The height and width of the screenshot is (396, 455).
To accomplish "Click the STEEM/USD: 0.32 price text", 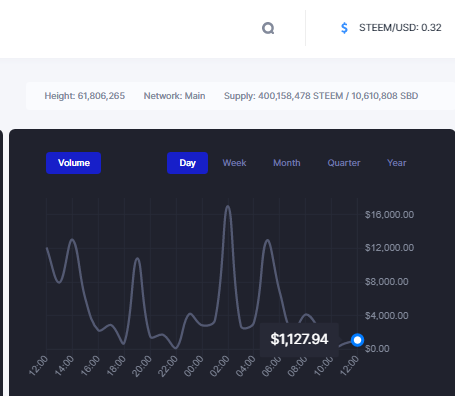I will click(x=400, y=28).
